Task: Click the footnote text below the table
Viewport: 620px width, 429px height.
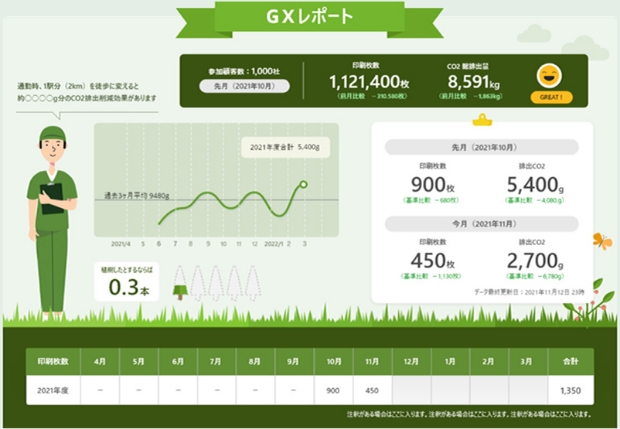Action: 469,414
